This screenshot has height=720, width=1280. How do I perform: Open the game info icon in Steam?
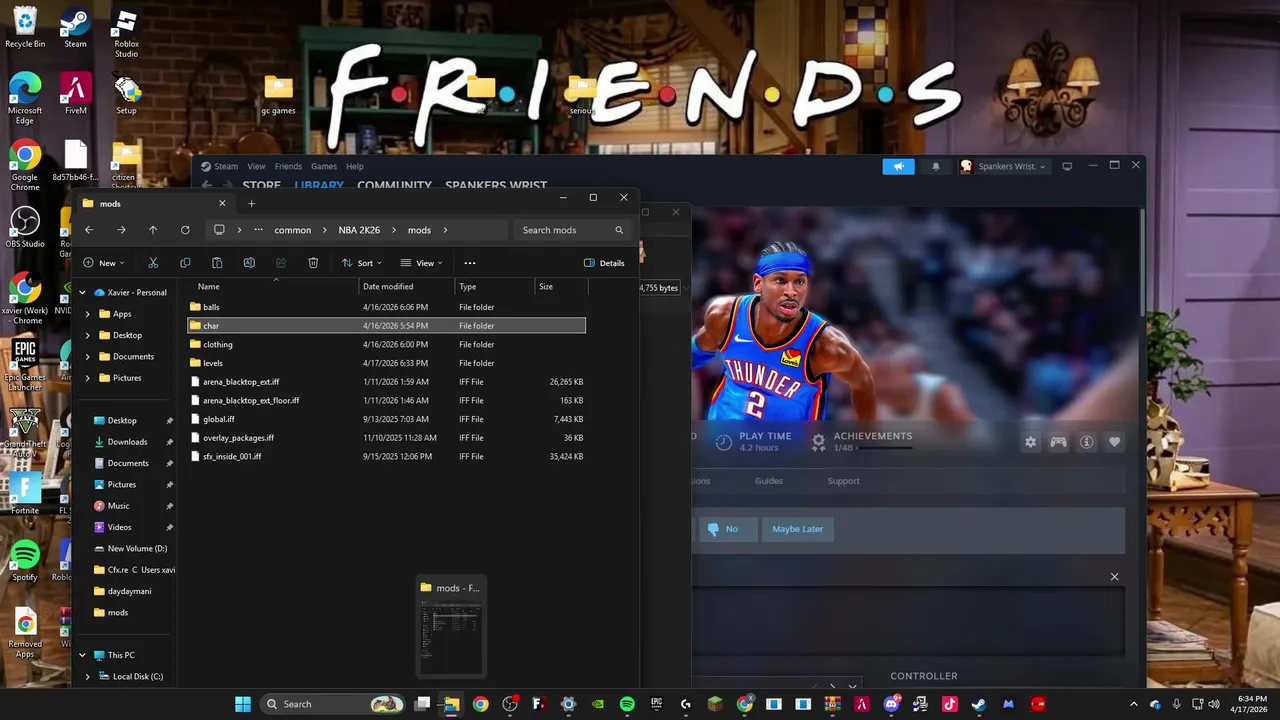(x=1086, y=442)
